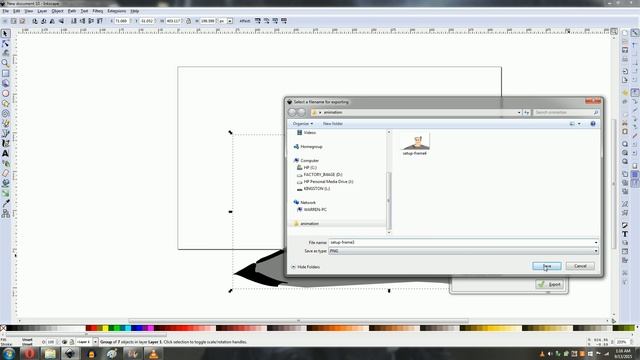Image resolution: width=640 pixels, height=360 pixels.
Task: Click the Save button
Action: [x=547, y=266]
